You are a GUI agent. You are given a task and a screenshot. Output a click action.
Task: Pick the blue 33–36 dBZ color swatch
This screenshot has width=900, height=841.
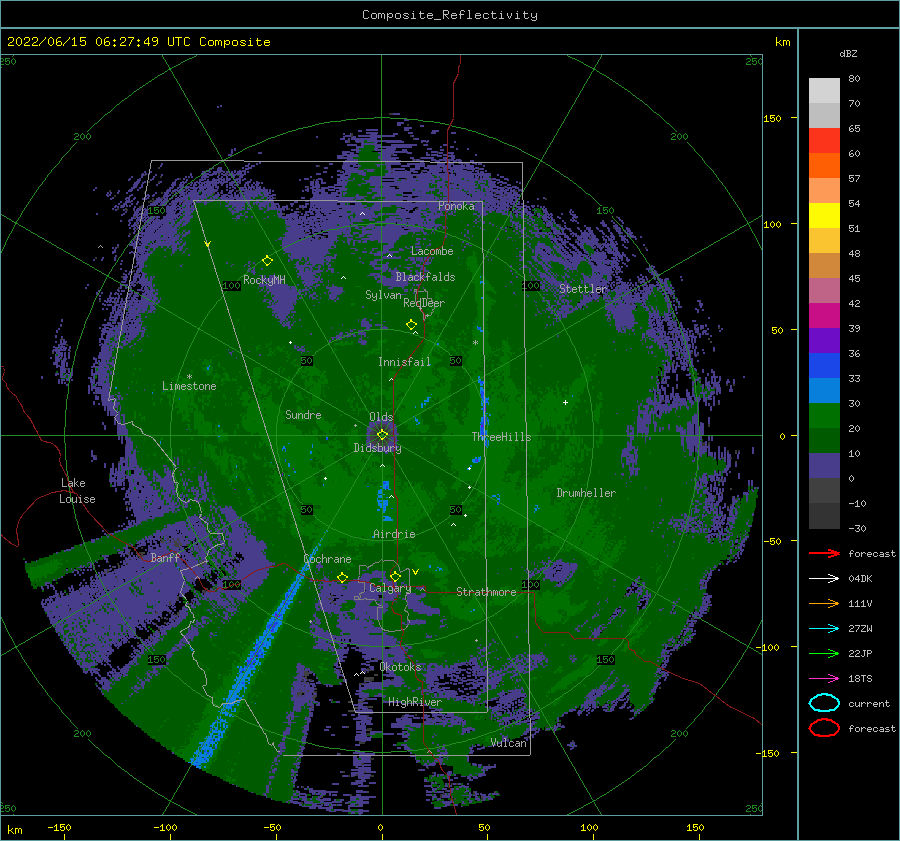click(x=824, y=365)
